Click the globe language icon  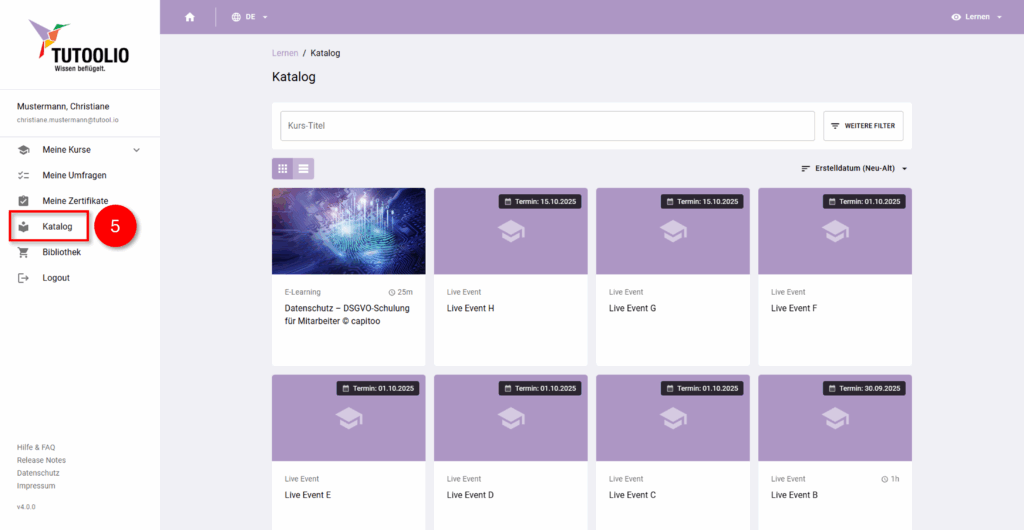coord(236,17)
